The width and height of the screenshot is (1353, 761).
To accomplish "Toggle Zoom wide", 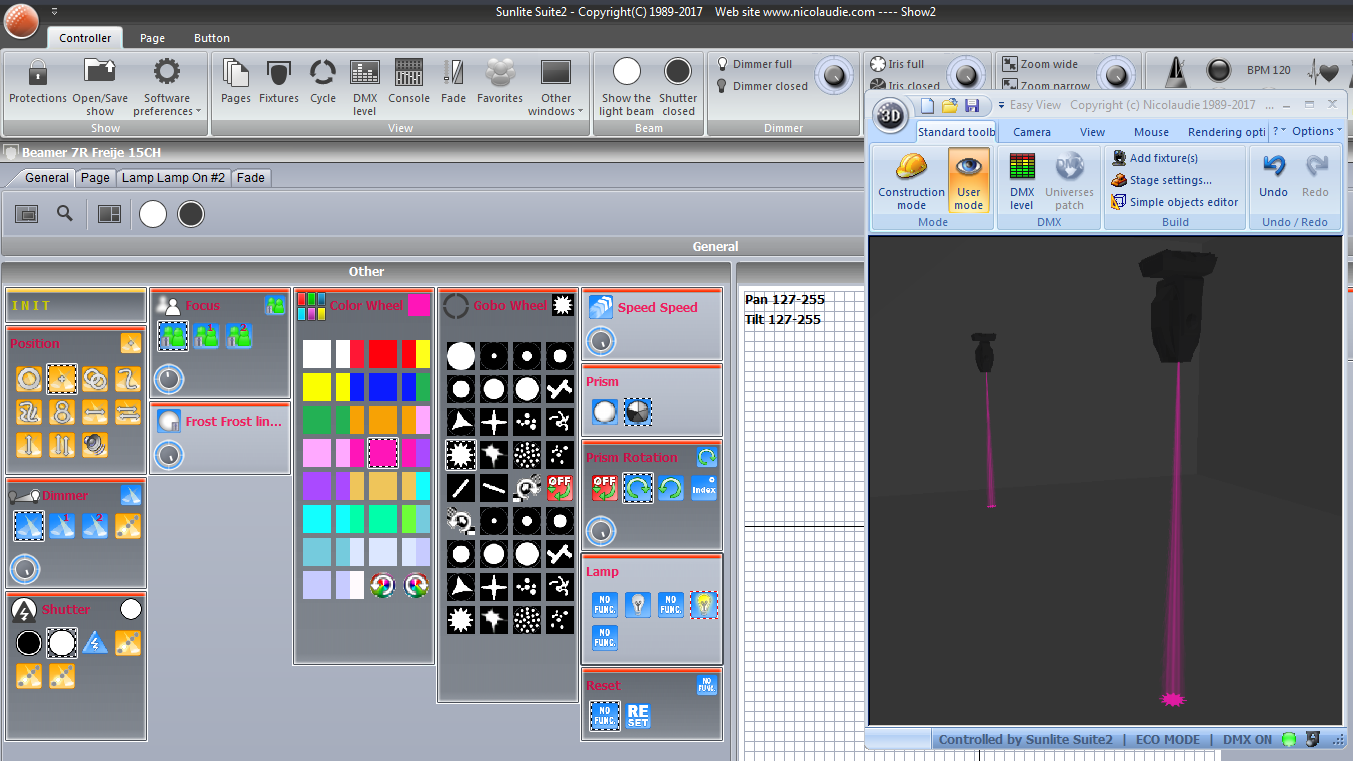I will [x=1041, y=64].
